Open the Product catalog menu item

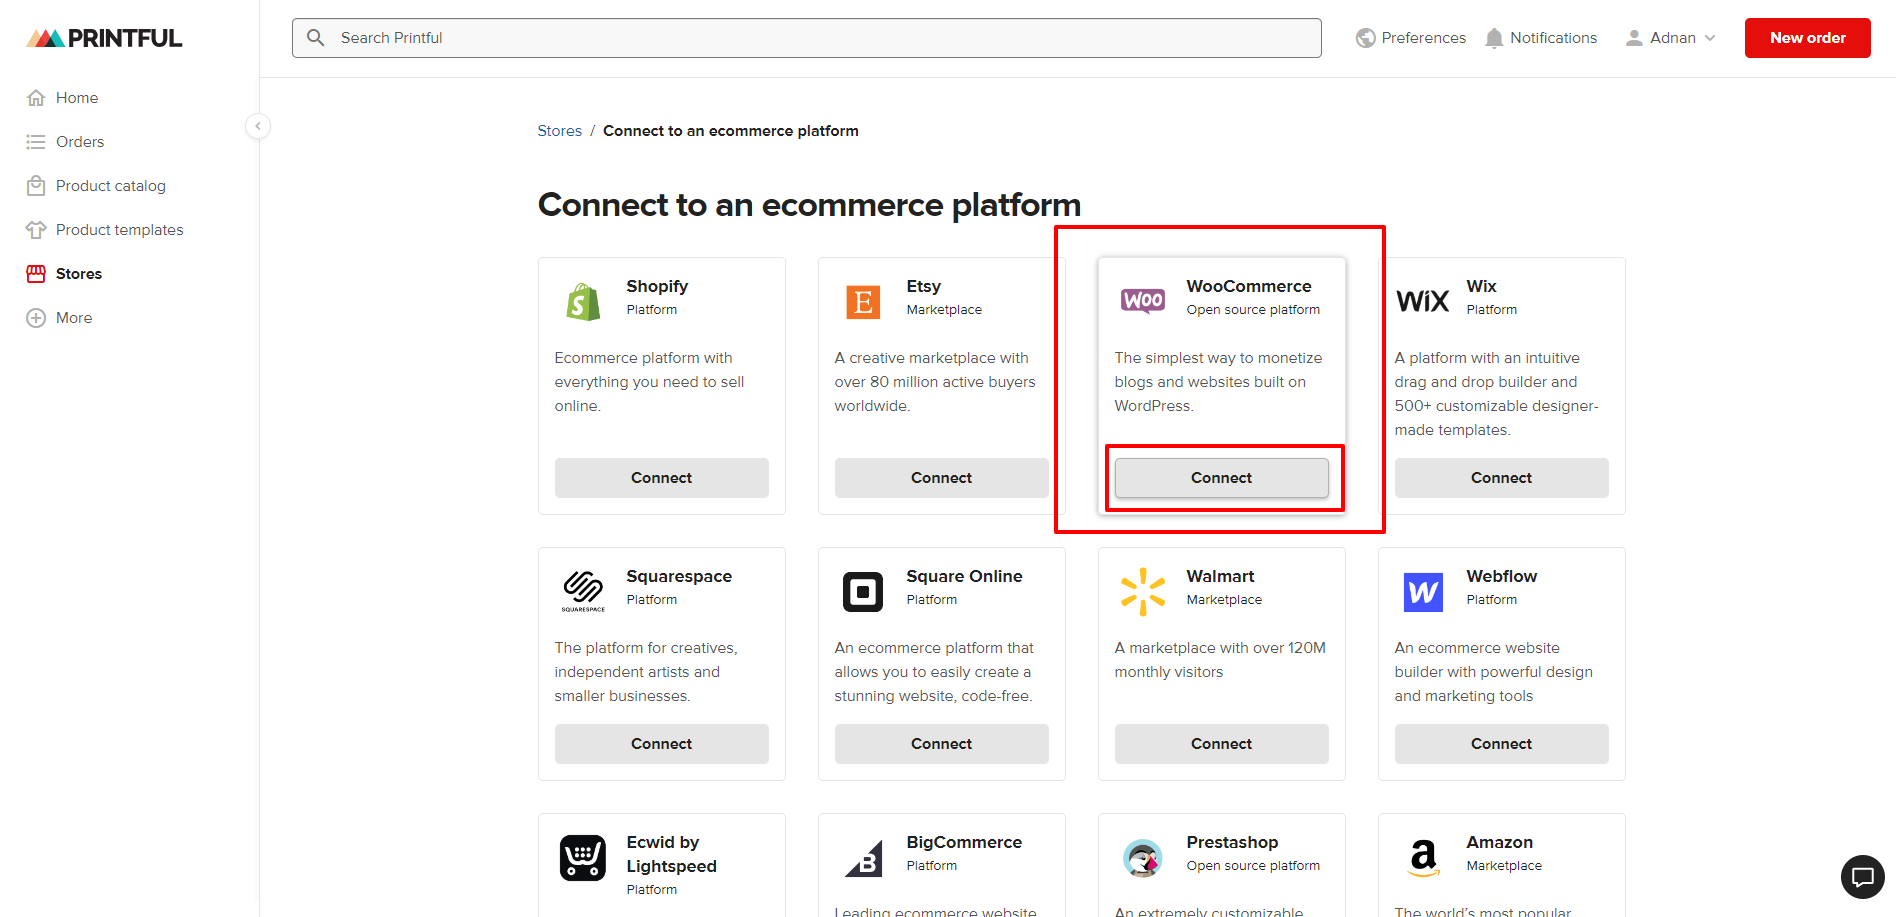pos(111,186)
